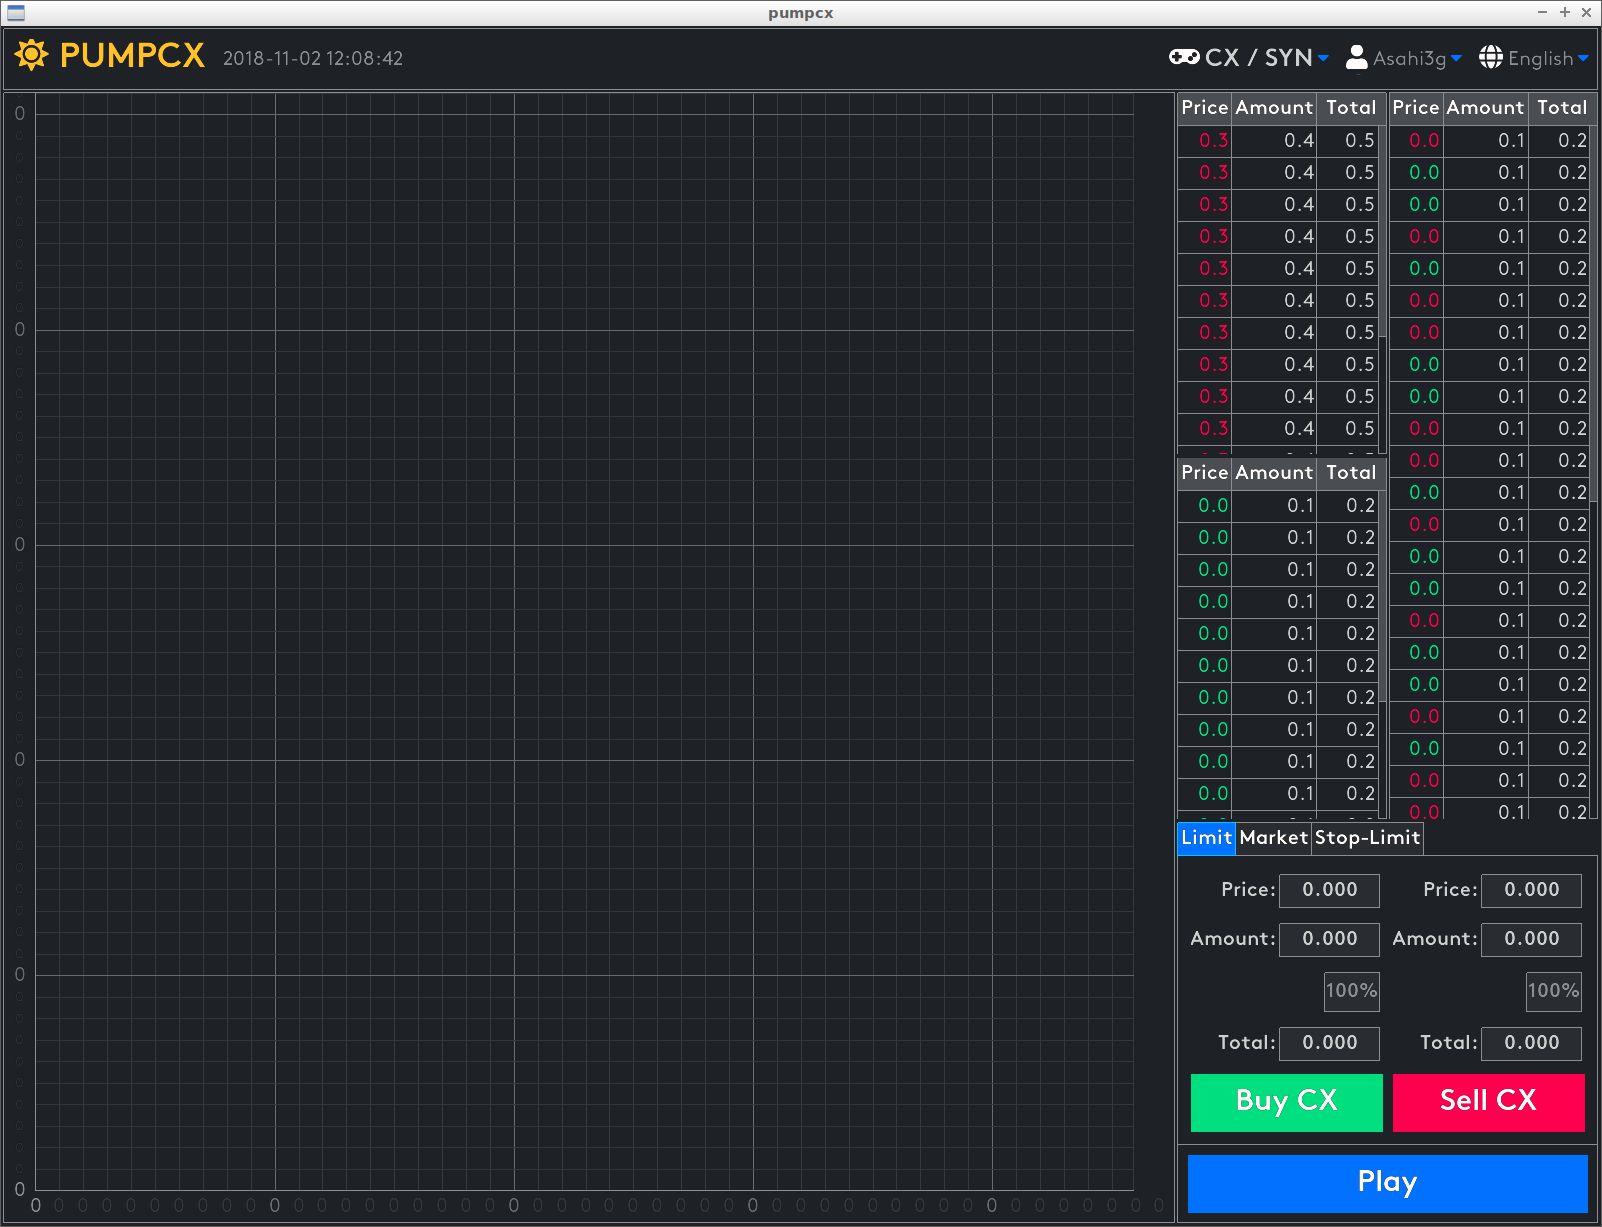1602x1227 pixels.
Task: Click the blue Play button
Action: pyautogui.click(x=1388, y=1183)
